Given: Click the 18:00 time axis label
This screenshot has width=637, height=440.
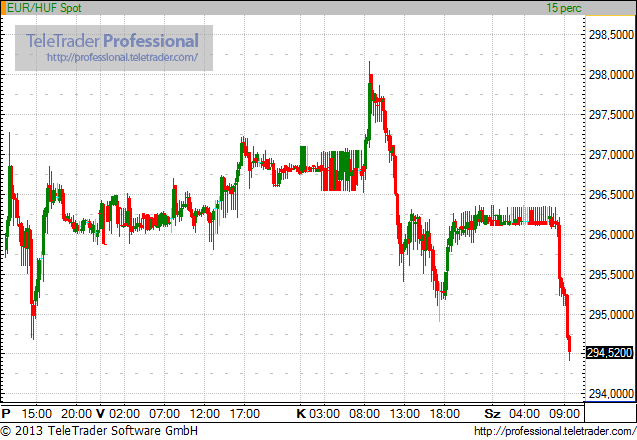Looking at the screenshot, I should point(444,414).
